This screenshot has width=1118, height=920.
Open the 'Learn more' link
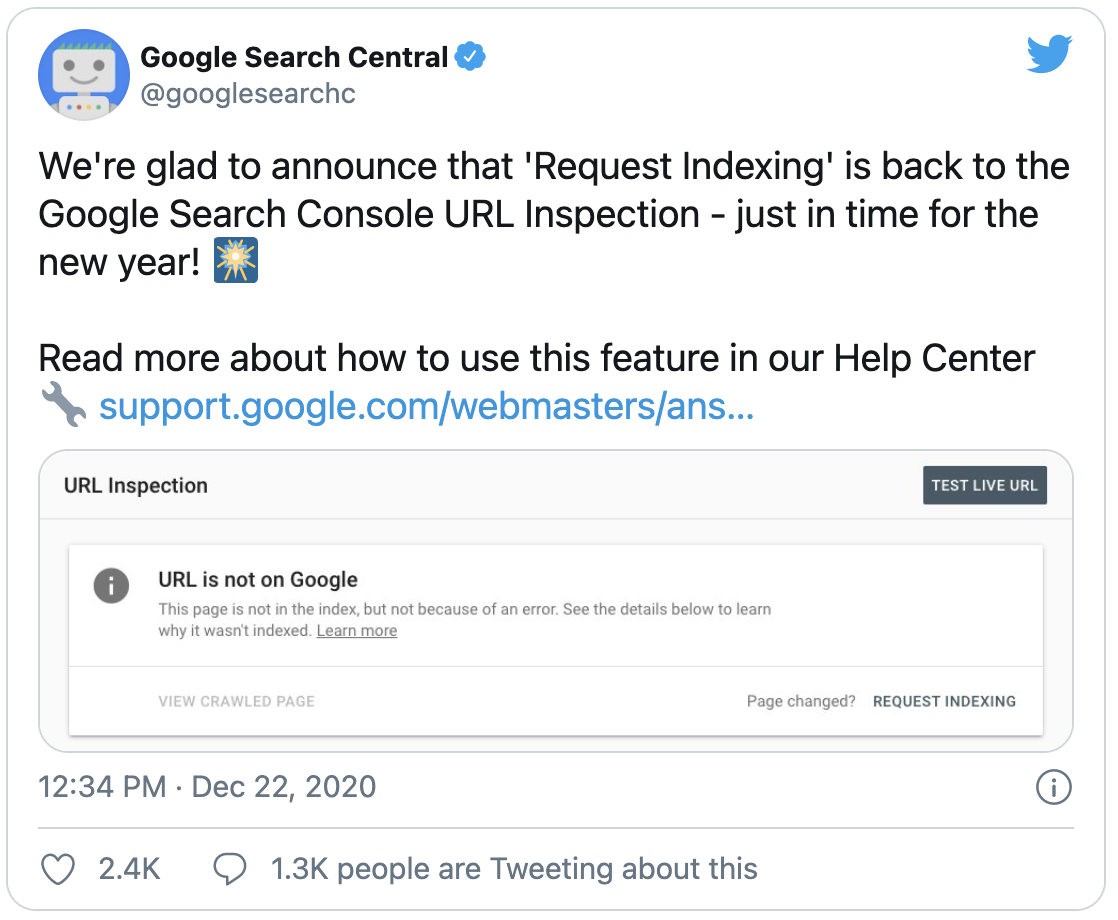point(357,630)
